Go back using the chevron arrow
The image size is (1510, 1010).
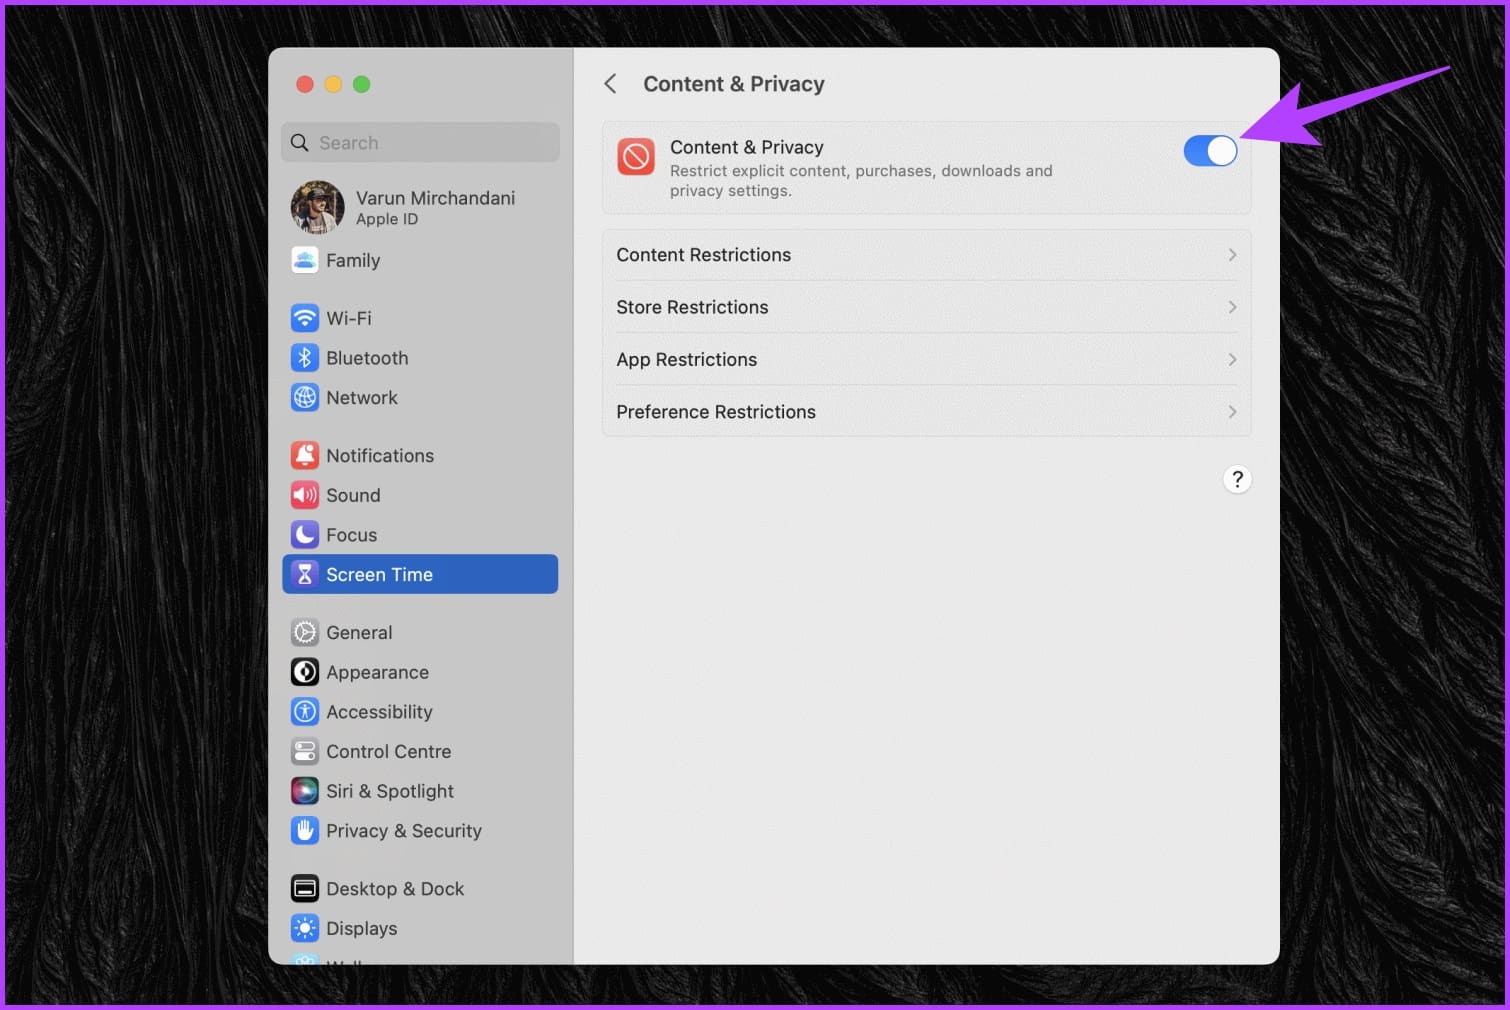point(611,84)
